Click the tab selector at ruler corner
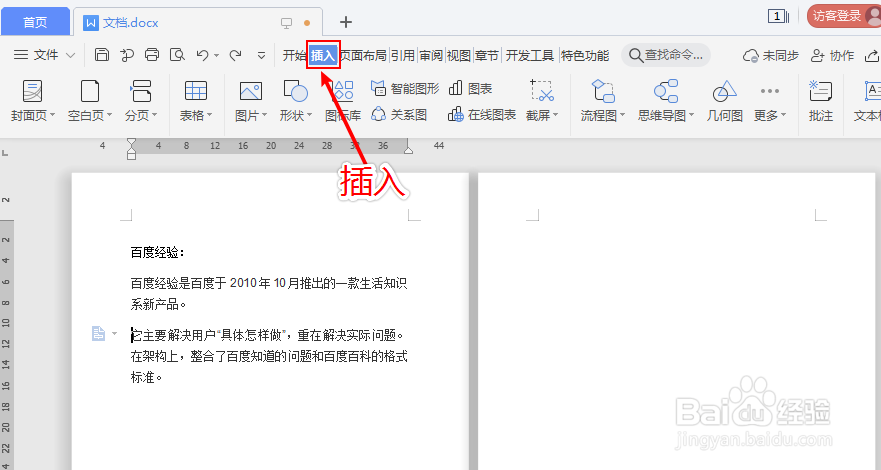The height and width of the screenshot is (470, 881). [5, 152]
